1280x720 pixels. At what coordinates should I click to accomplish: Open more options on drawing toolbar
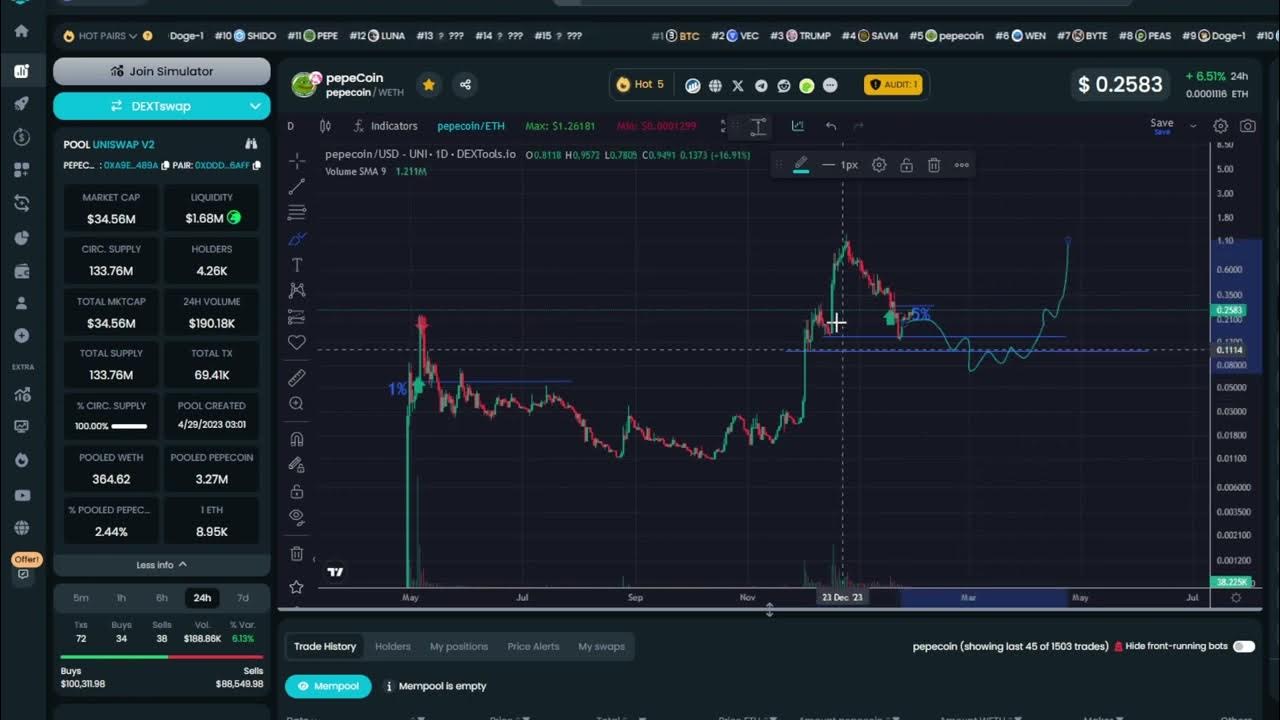pos(962,165)
